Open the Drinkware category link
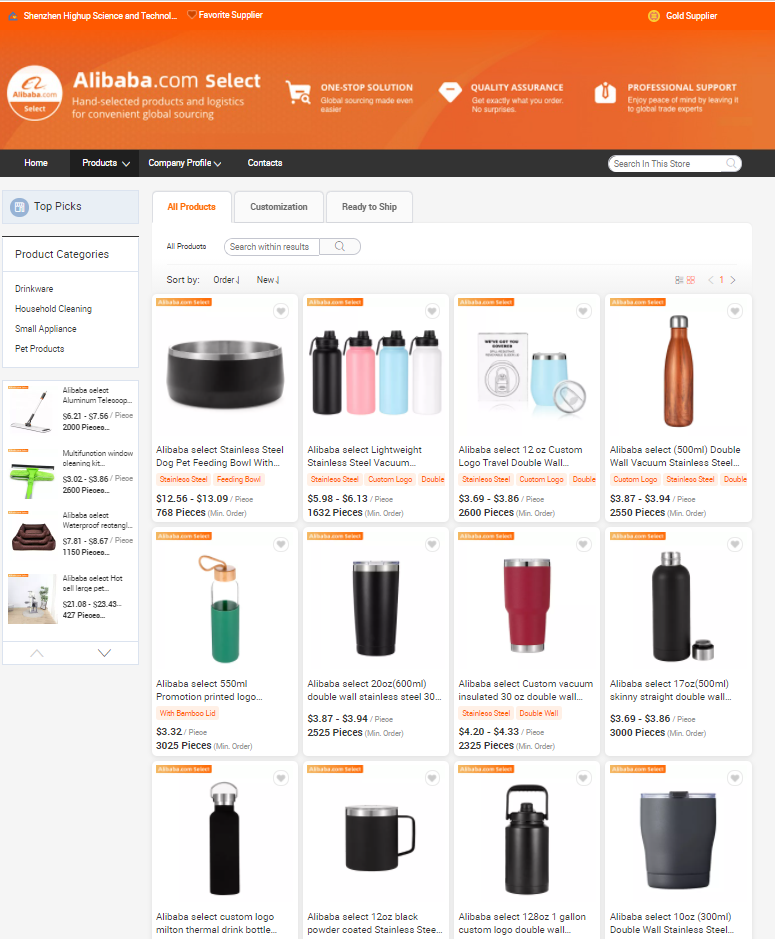Screen dimensions: 775x939 point(34,289)
